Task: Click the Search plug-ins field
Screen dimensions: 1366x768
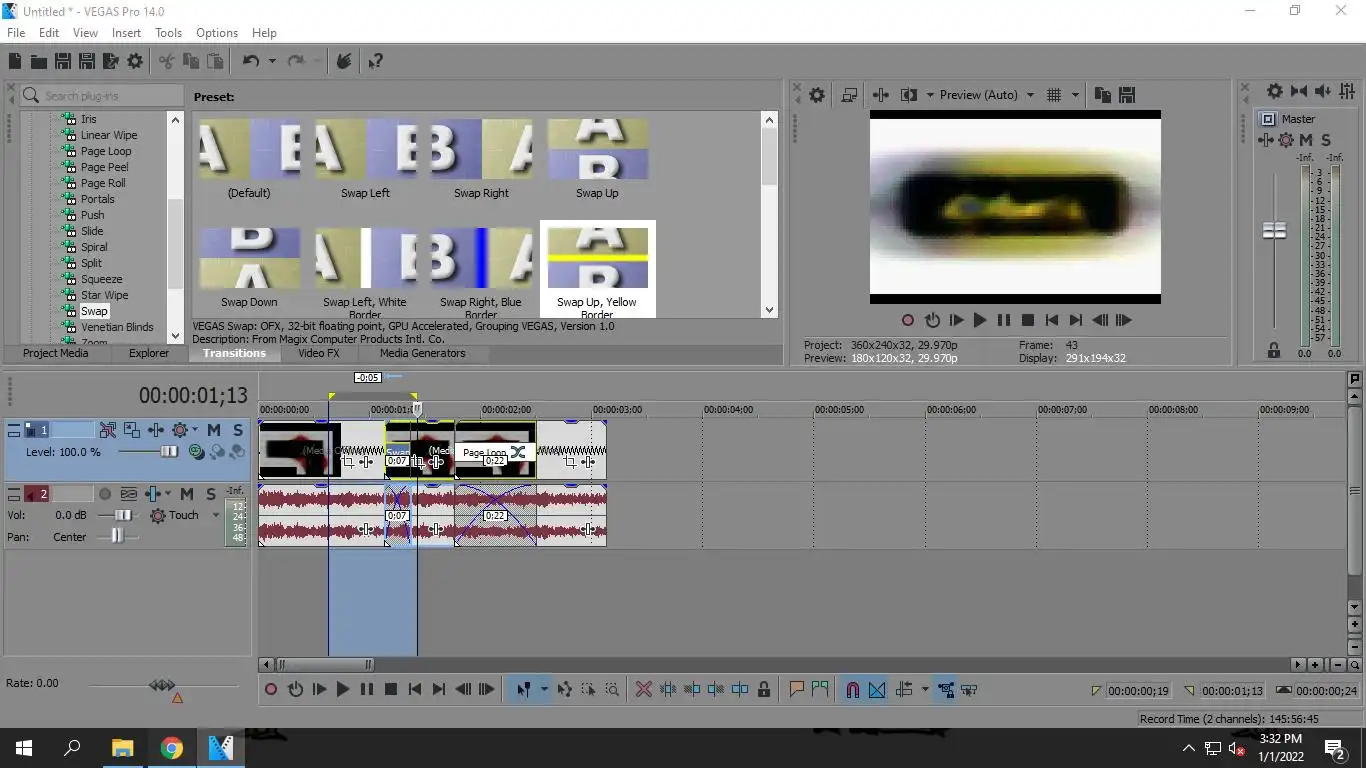Action: (x=102, y=96)
